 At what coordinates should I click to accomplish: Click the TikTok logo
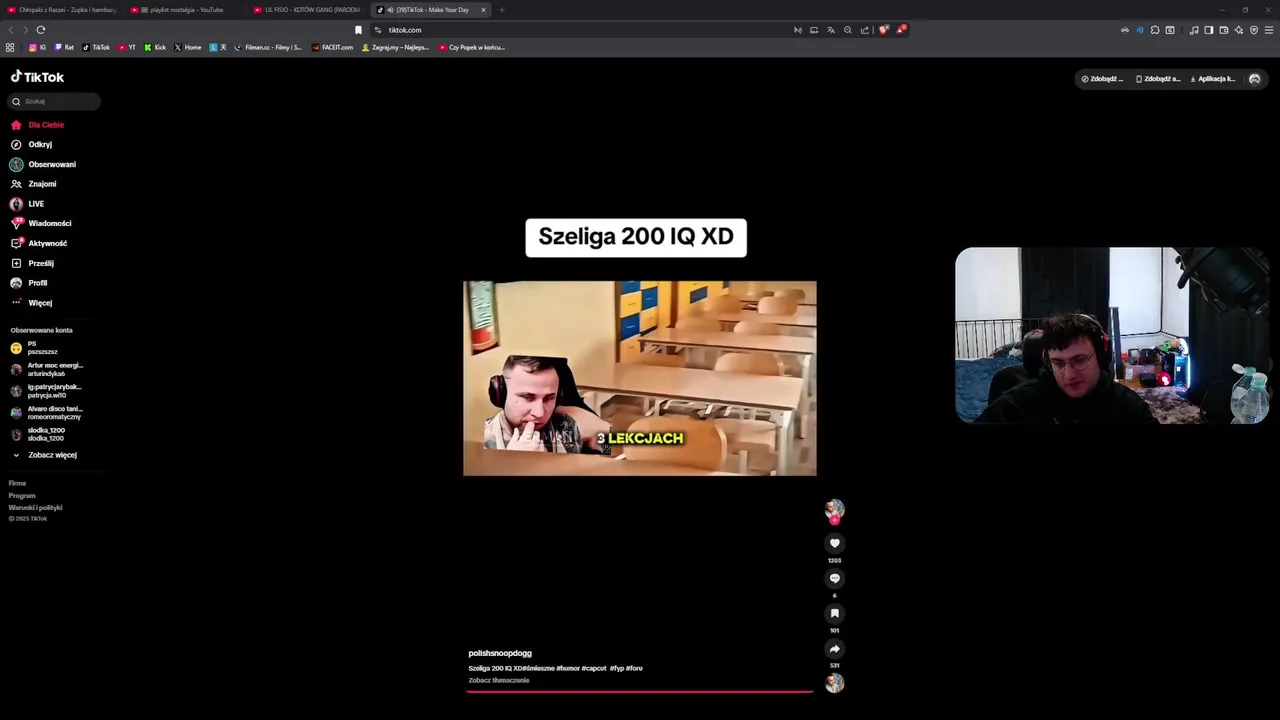pyautogui.click(x=37, y=77)
